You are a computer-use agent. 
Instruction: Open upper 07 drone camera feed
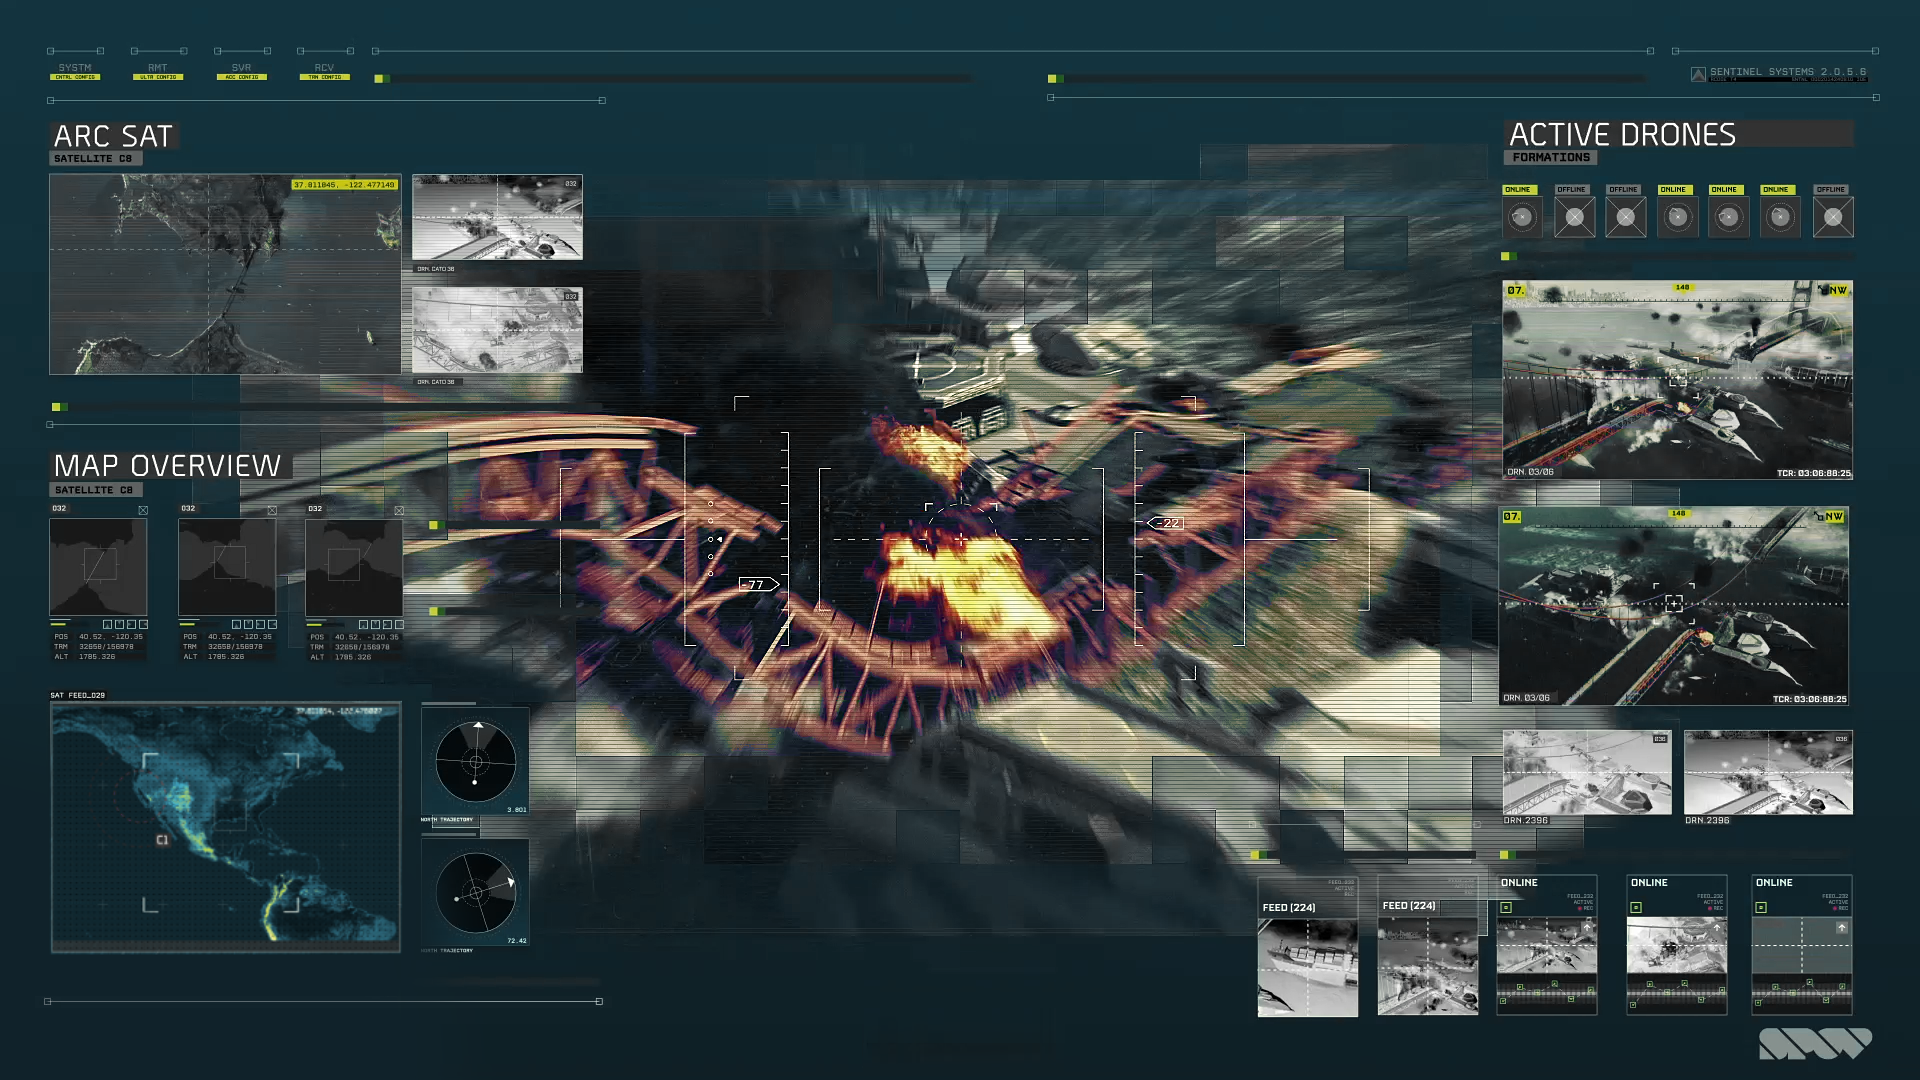coord(1677,380)
